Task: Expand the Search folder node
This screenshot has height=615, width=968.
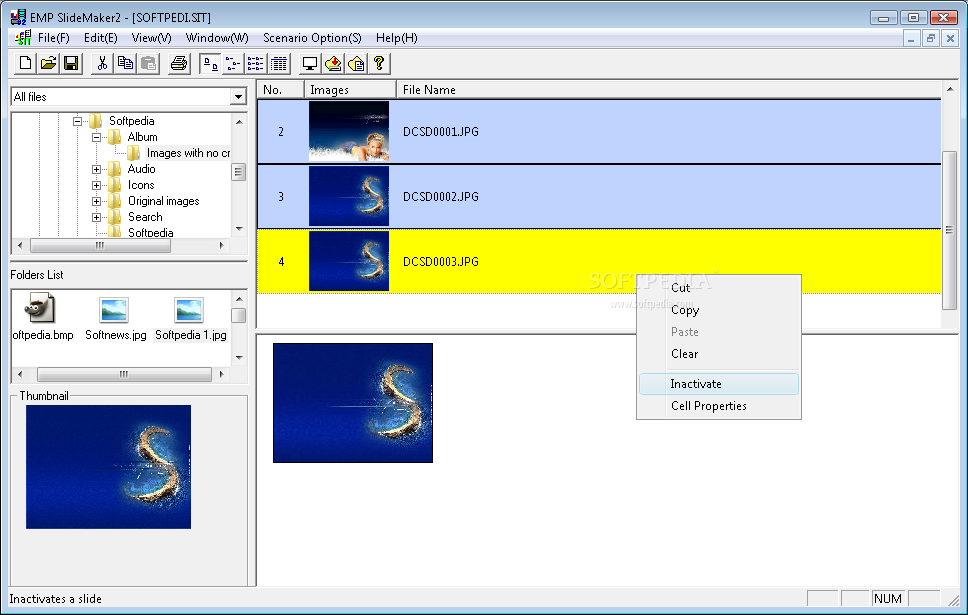Action: click(x=96, y=217)
